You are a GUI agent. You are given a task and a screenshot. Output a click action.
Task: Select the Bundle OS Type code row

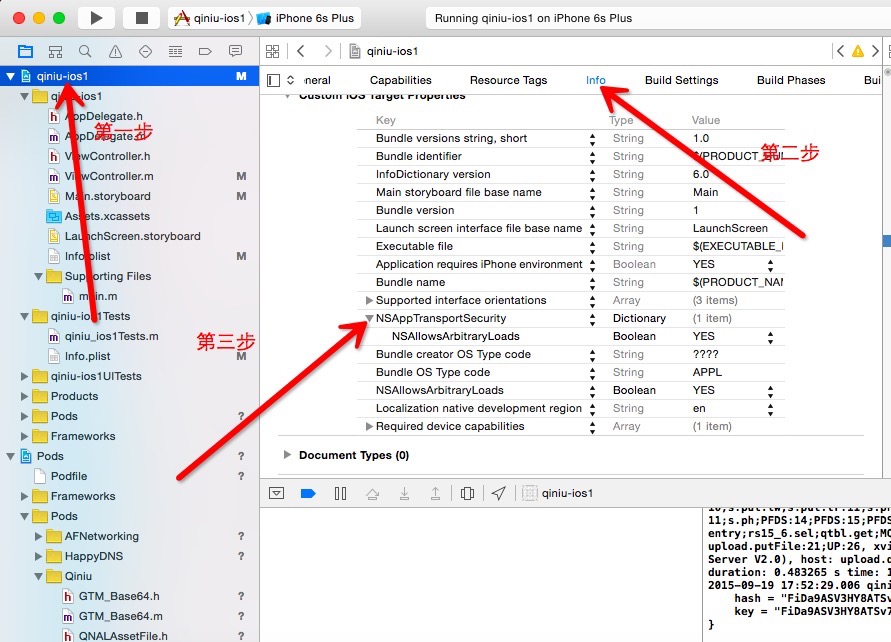point(571,372)
